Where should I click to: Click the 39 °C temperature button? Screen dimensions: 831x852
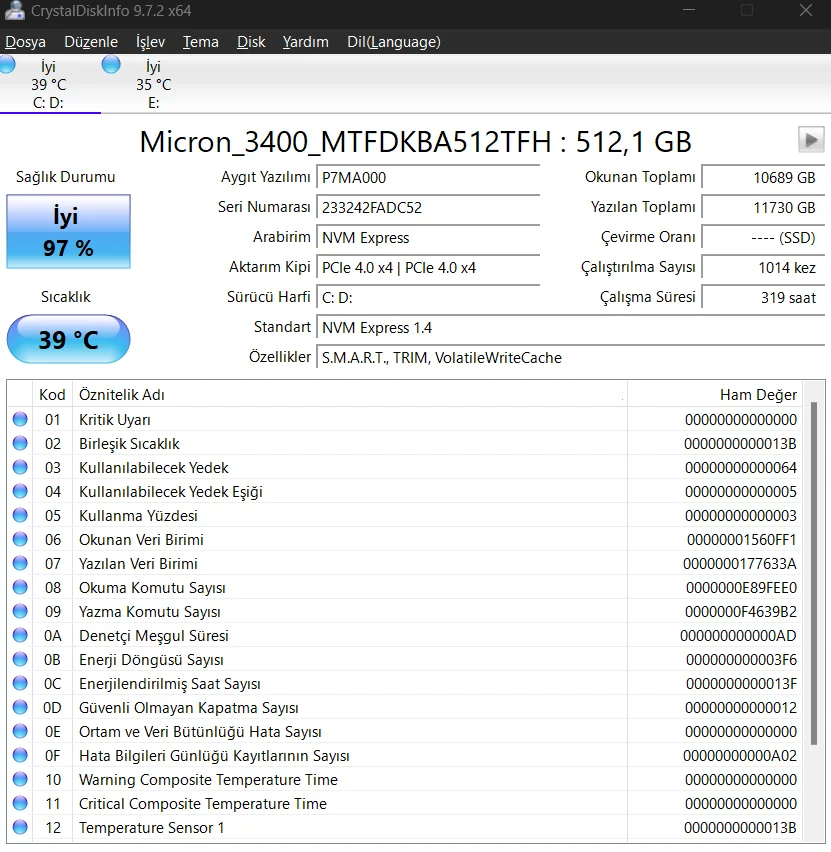tap(68, 340)
